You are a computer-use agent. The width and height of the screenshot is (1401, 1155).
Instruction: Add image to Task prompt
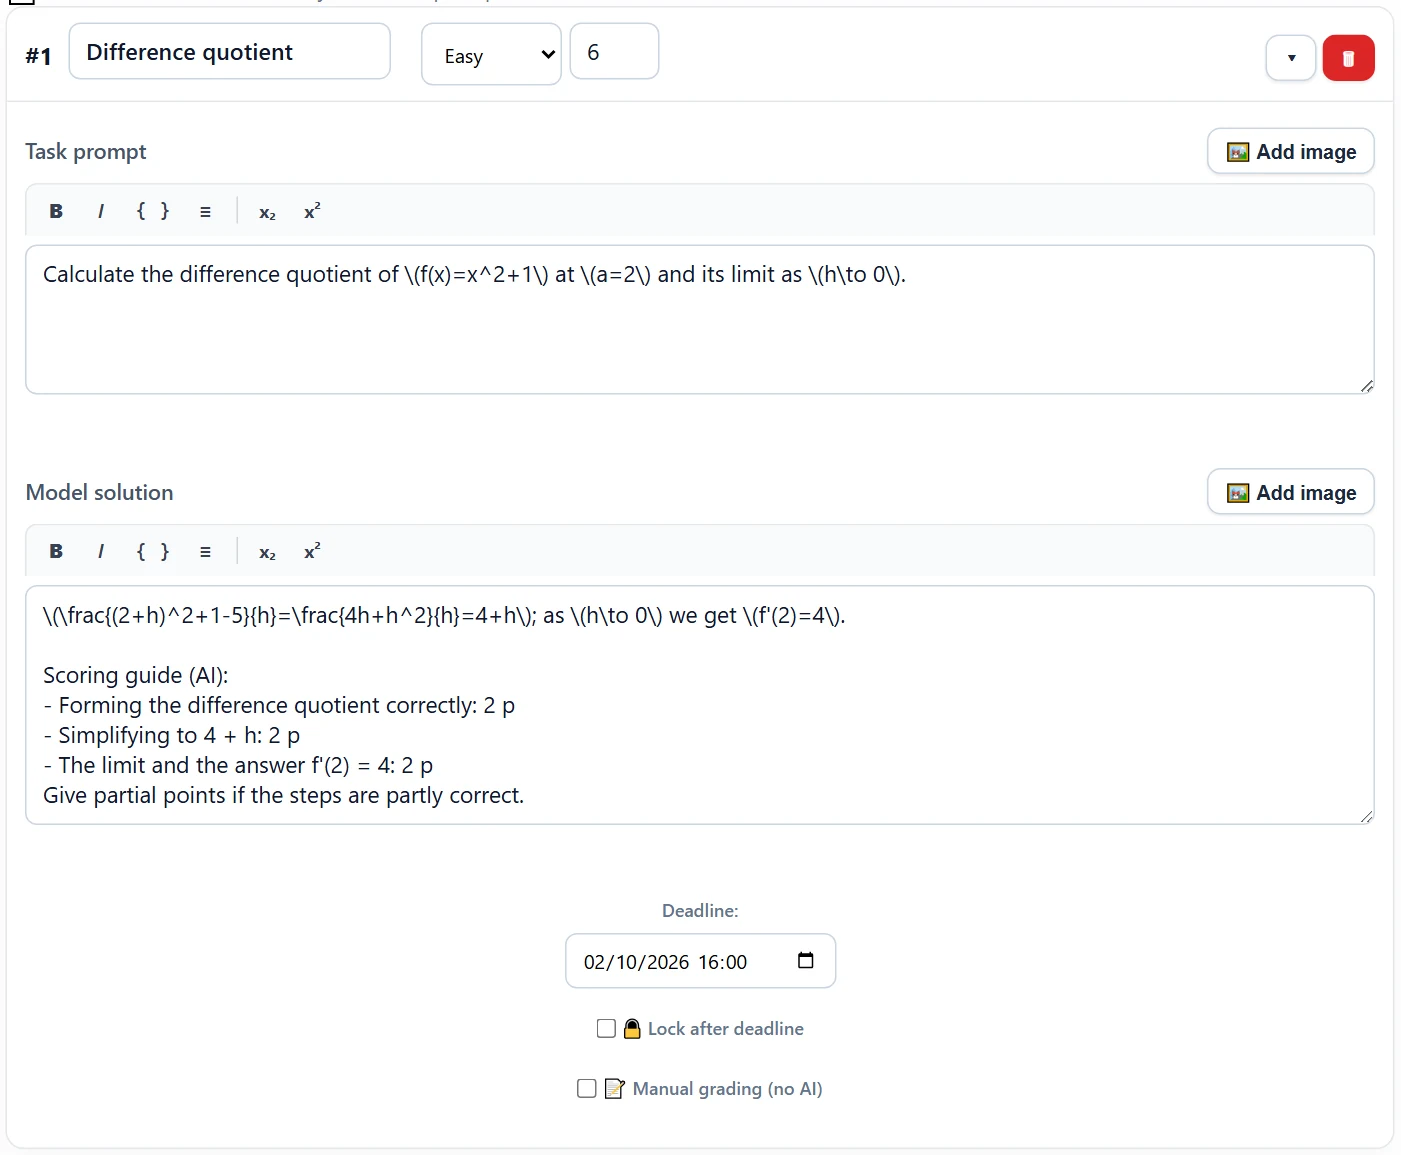coord(1291,152)
